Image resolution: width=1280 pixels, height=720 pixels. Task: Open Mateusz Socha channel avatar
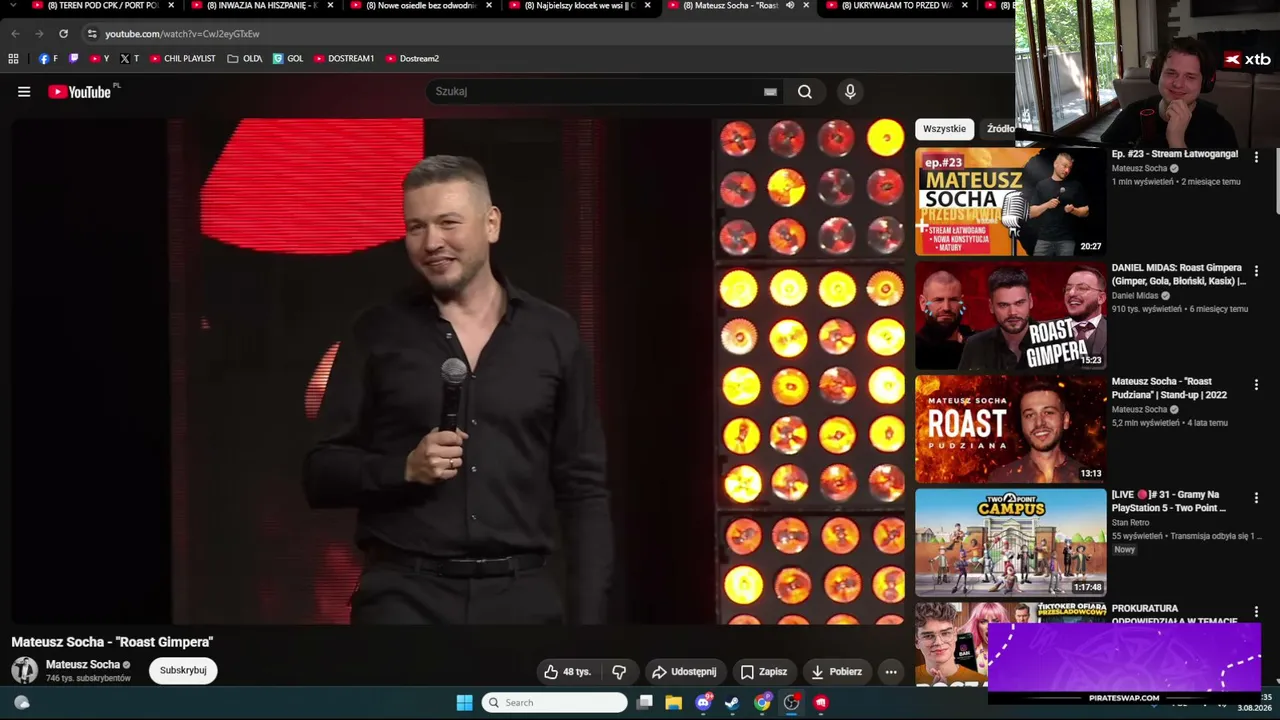(25, 670)
